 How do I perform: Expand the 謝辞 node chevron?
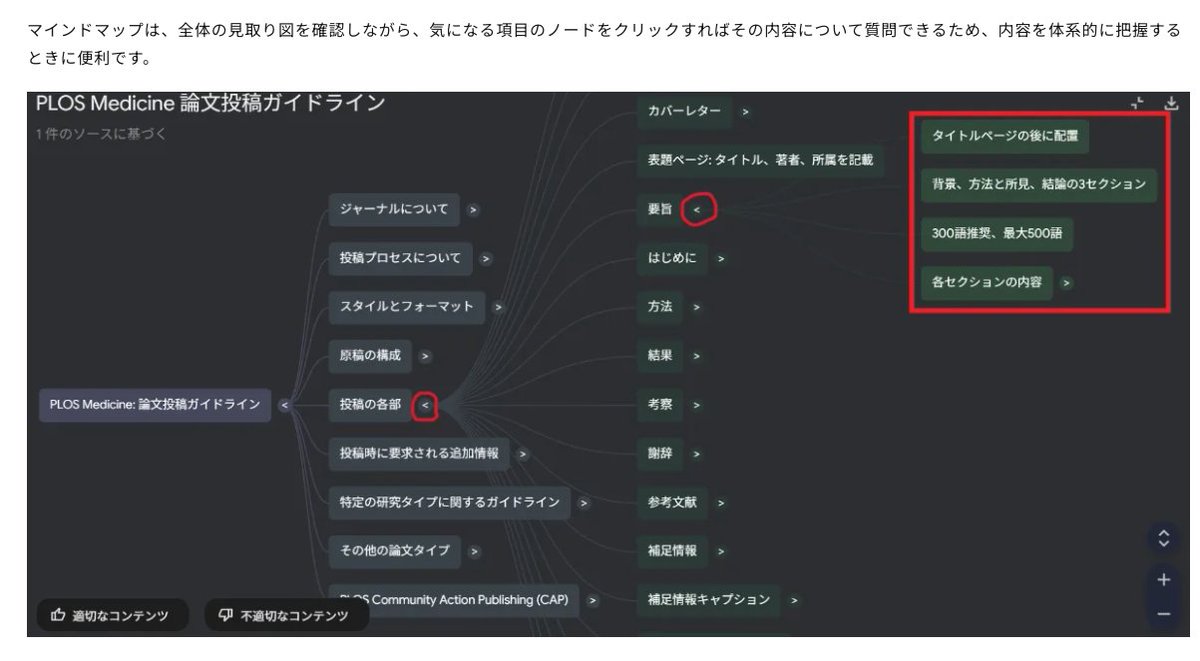(x=697, y=454)
